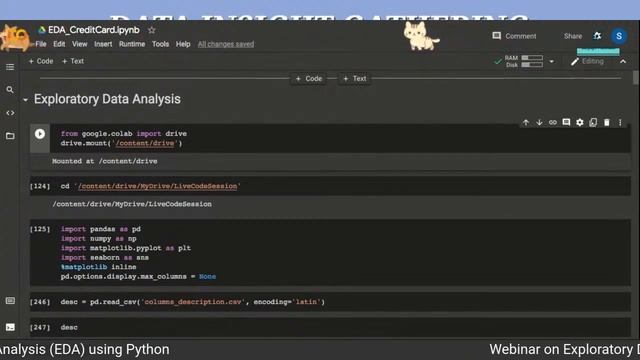
Task: Open the Runtime menu
Action: coord(132,44)
